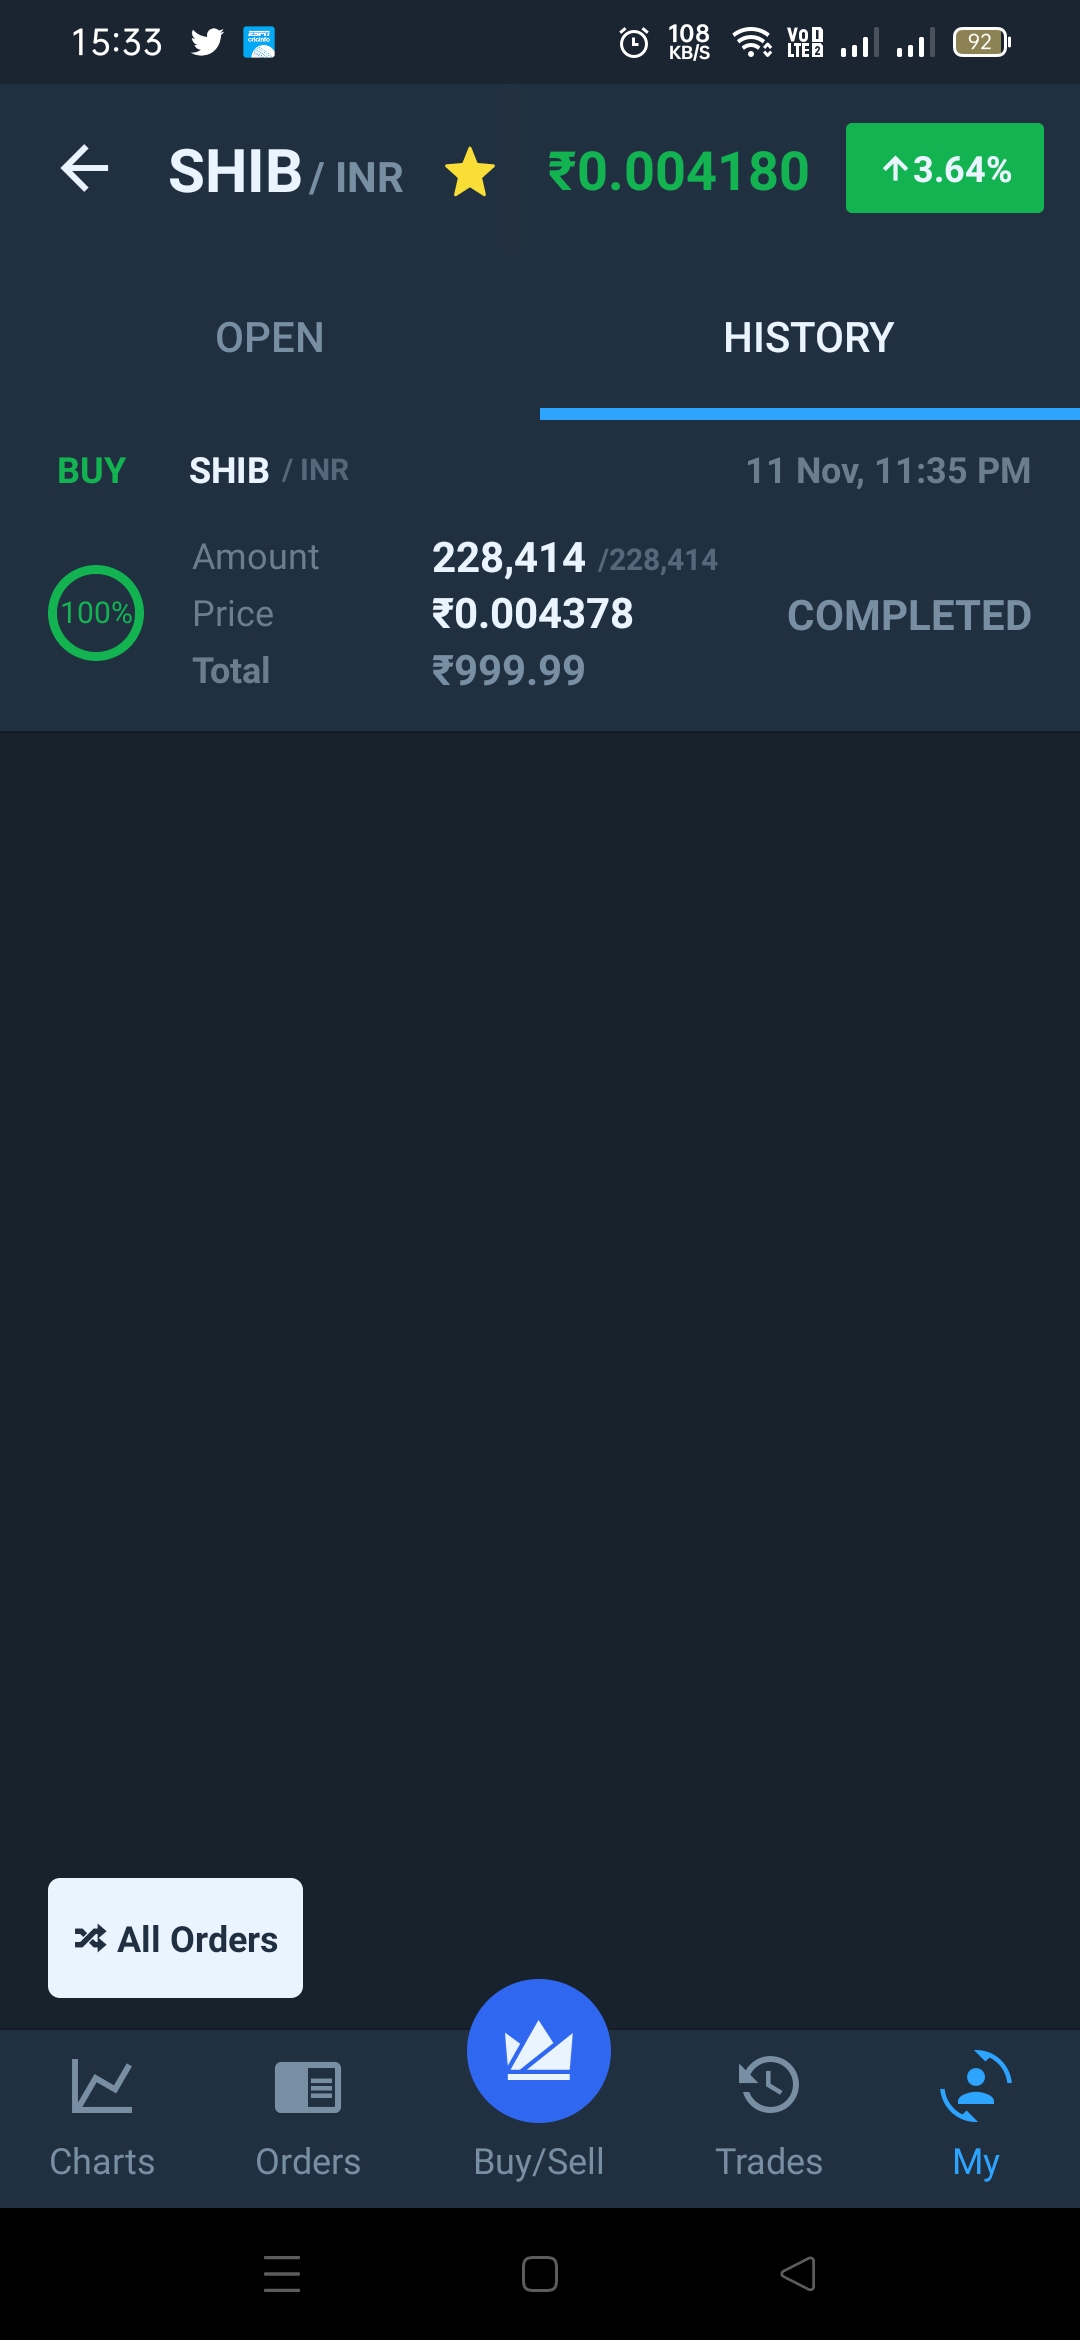Viewport: 1080px width, 2340px height.
Task: Tap the blue Buy/Sell crown button
Action: 539,2051
